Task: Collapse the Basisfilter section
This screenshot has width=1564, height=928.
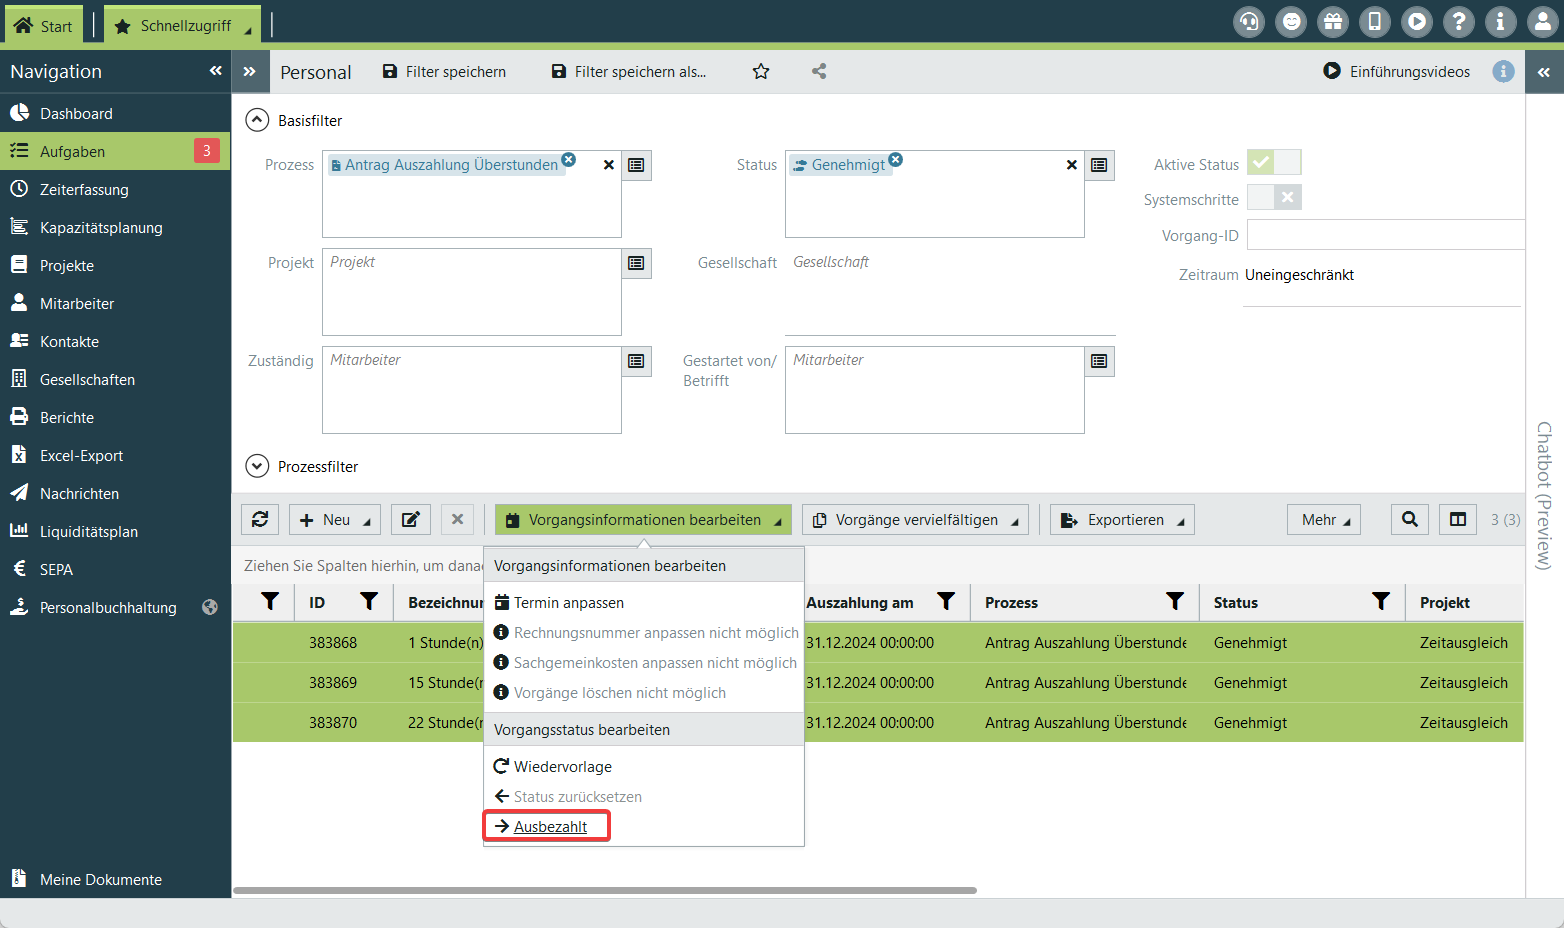Action: pos(257,120)
